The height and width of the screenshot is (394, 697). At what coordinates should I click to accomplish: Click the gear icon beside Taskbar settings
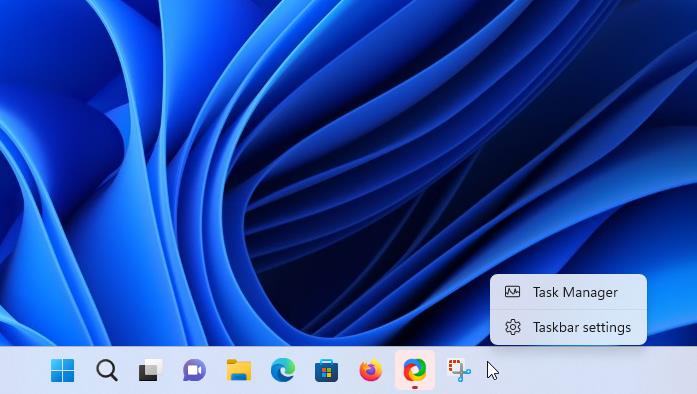click(513, 327)
